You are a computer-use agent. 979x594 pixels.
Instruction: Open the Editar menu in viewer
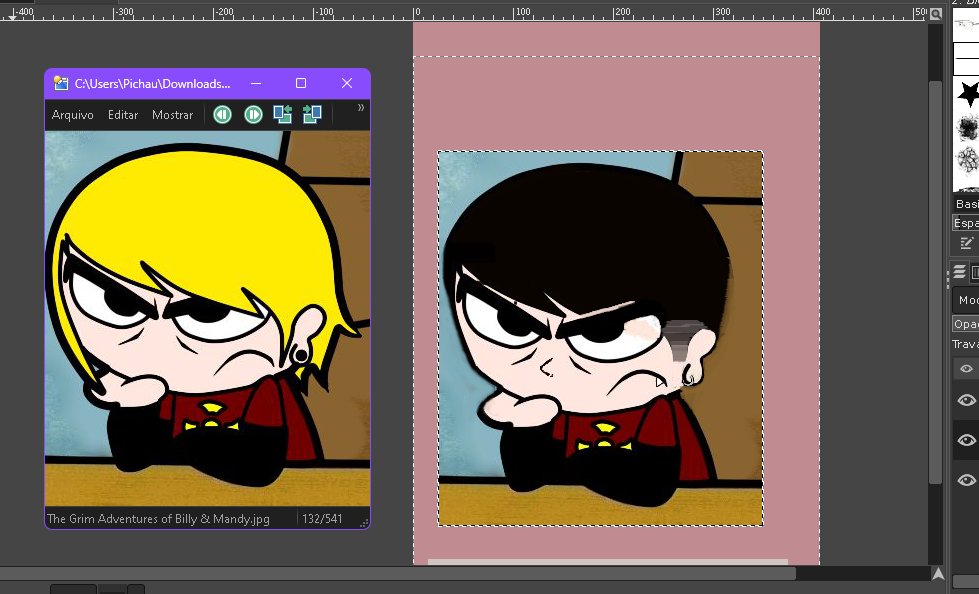coord(123,115)
